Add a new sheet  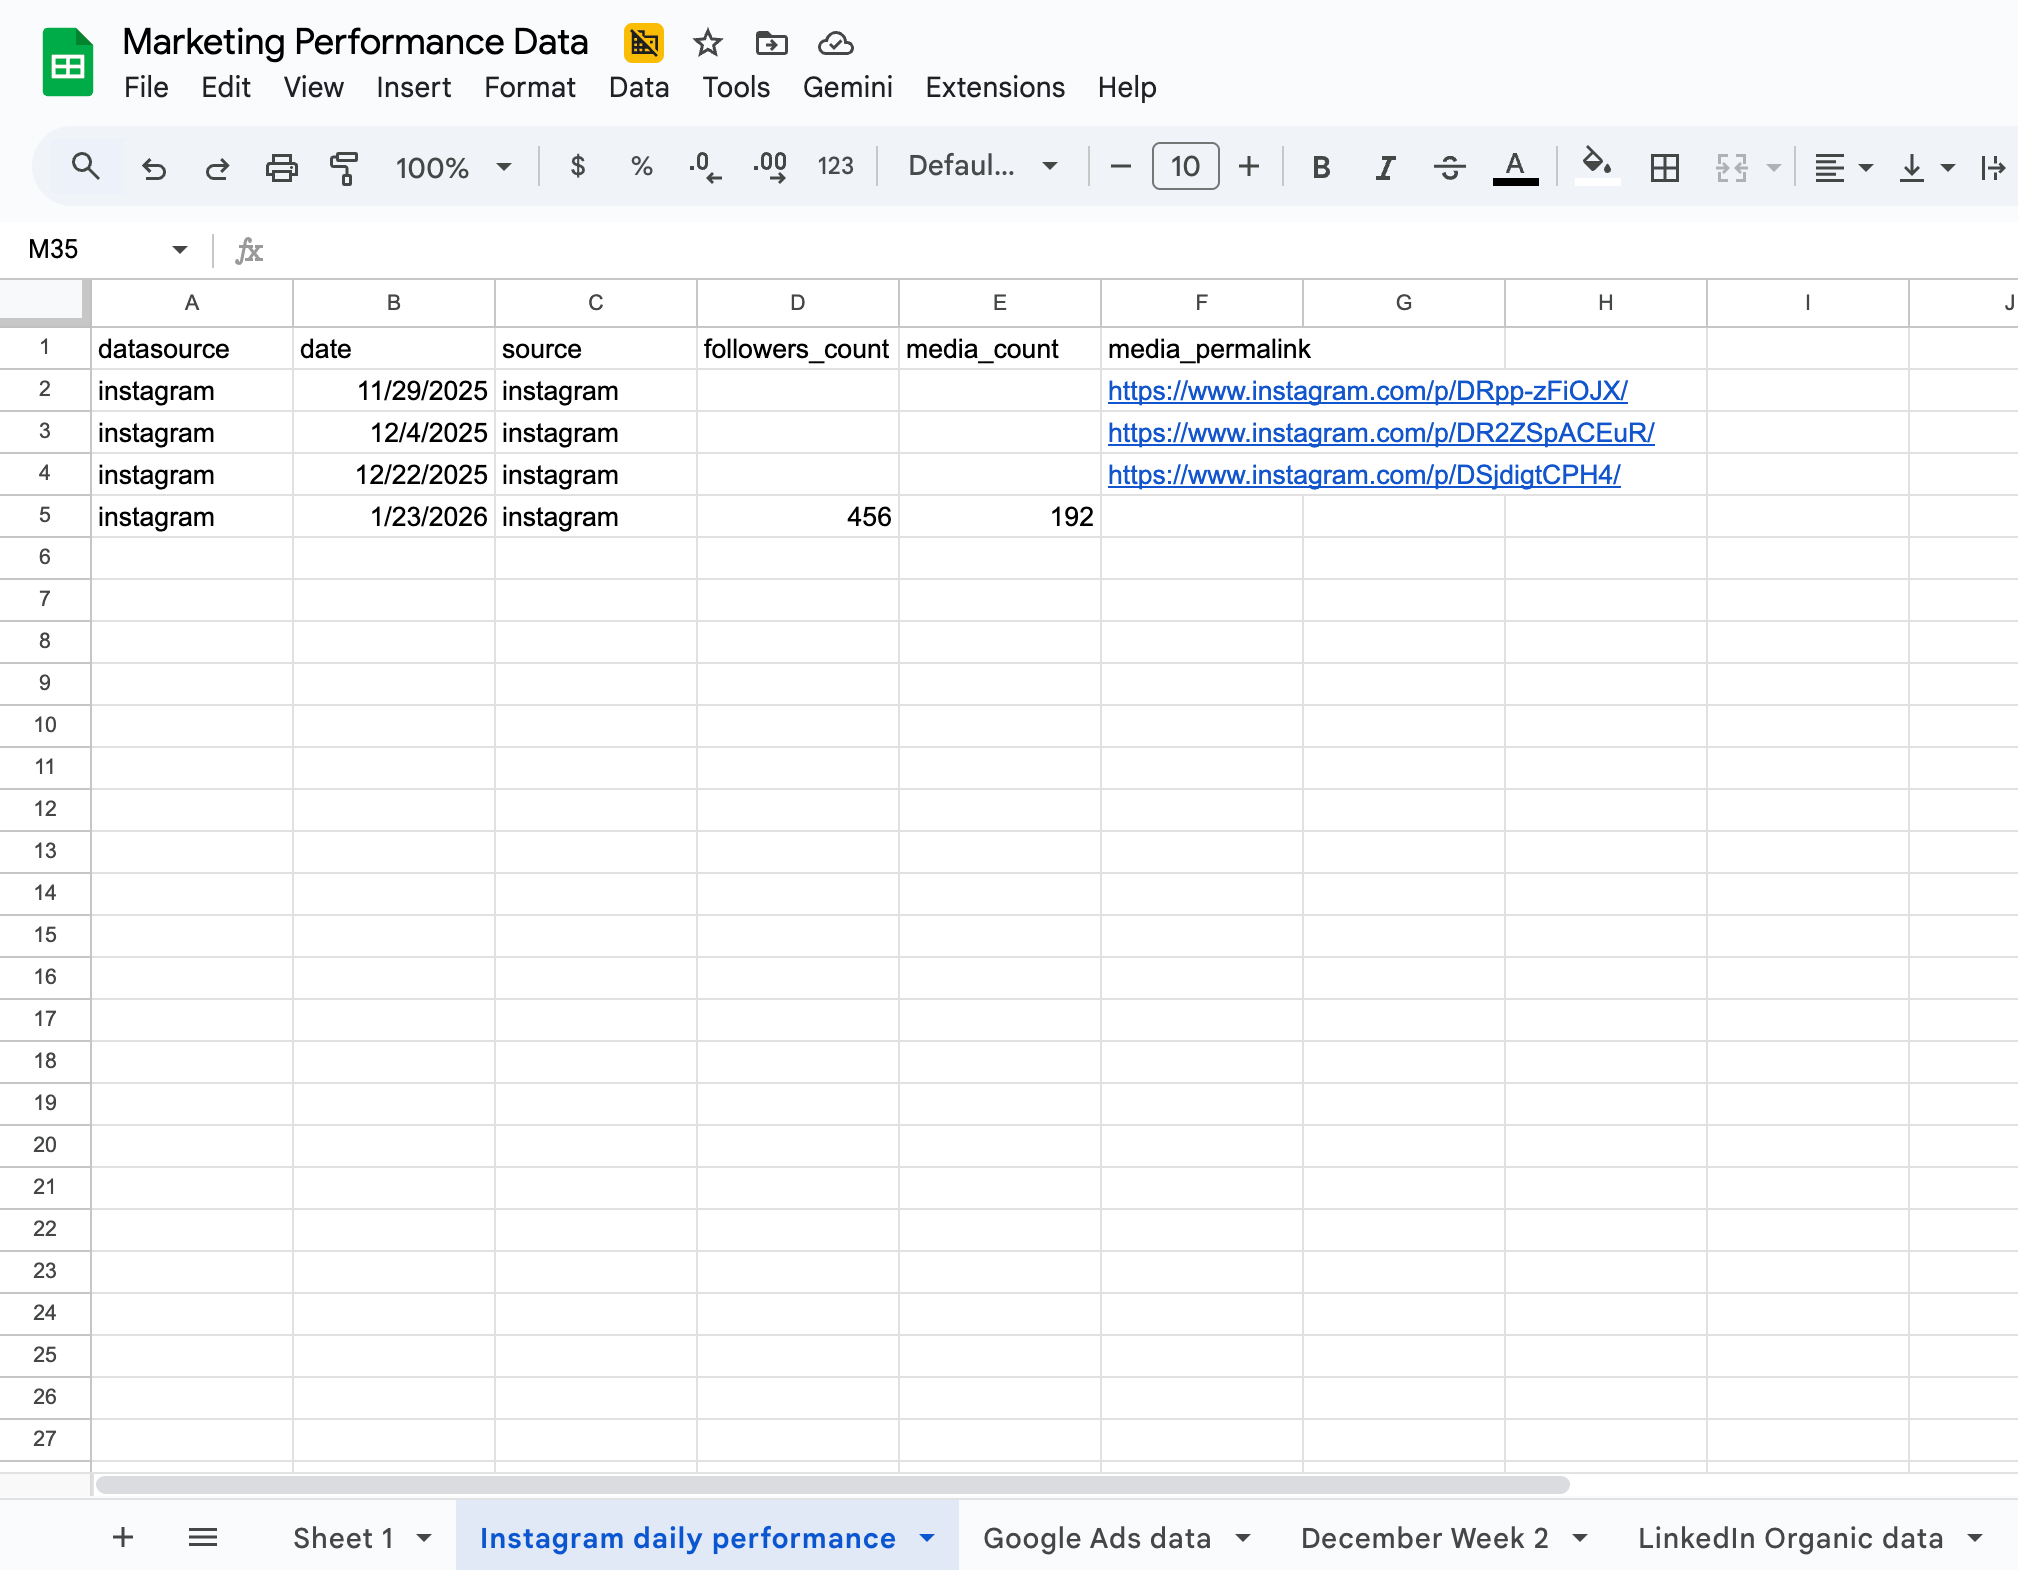122,1538
